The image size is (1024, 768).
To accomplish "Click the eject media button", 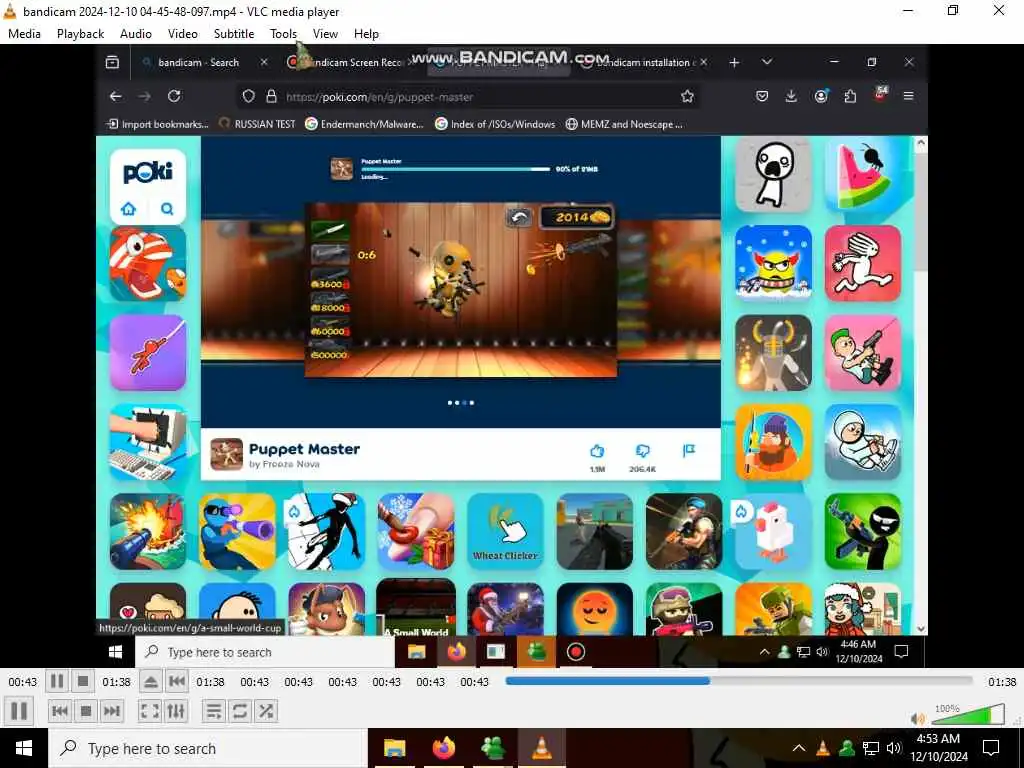I will point(150,682).
